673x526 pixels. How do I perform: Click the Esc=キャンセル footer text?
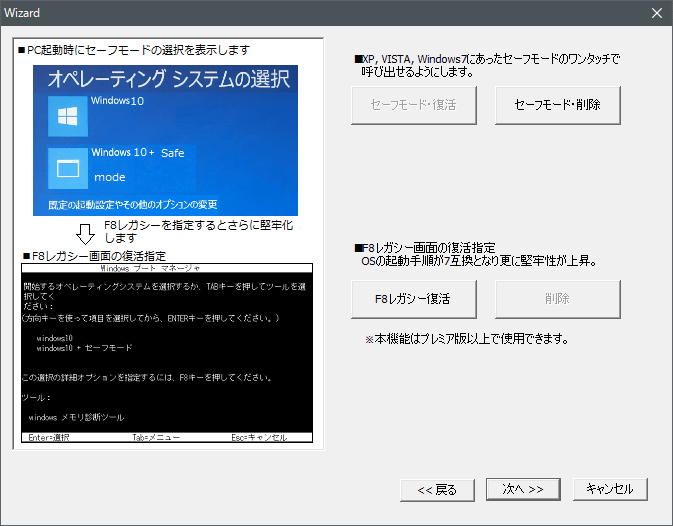click(x=259, y=437)
